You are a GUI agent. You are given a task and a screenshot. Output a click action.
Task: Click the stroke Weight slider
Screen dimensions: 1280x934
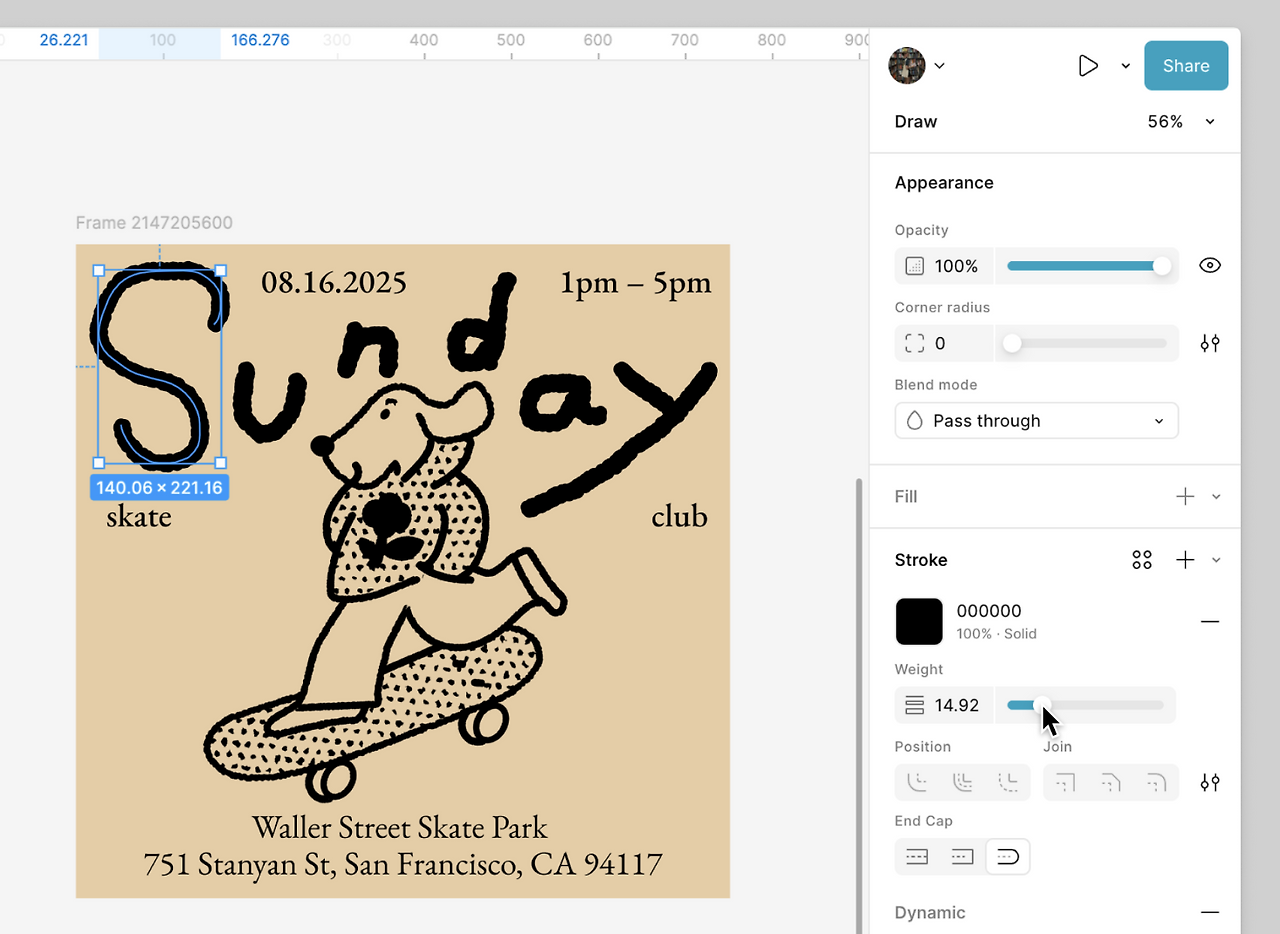click(x=1085, y=705)
